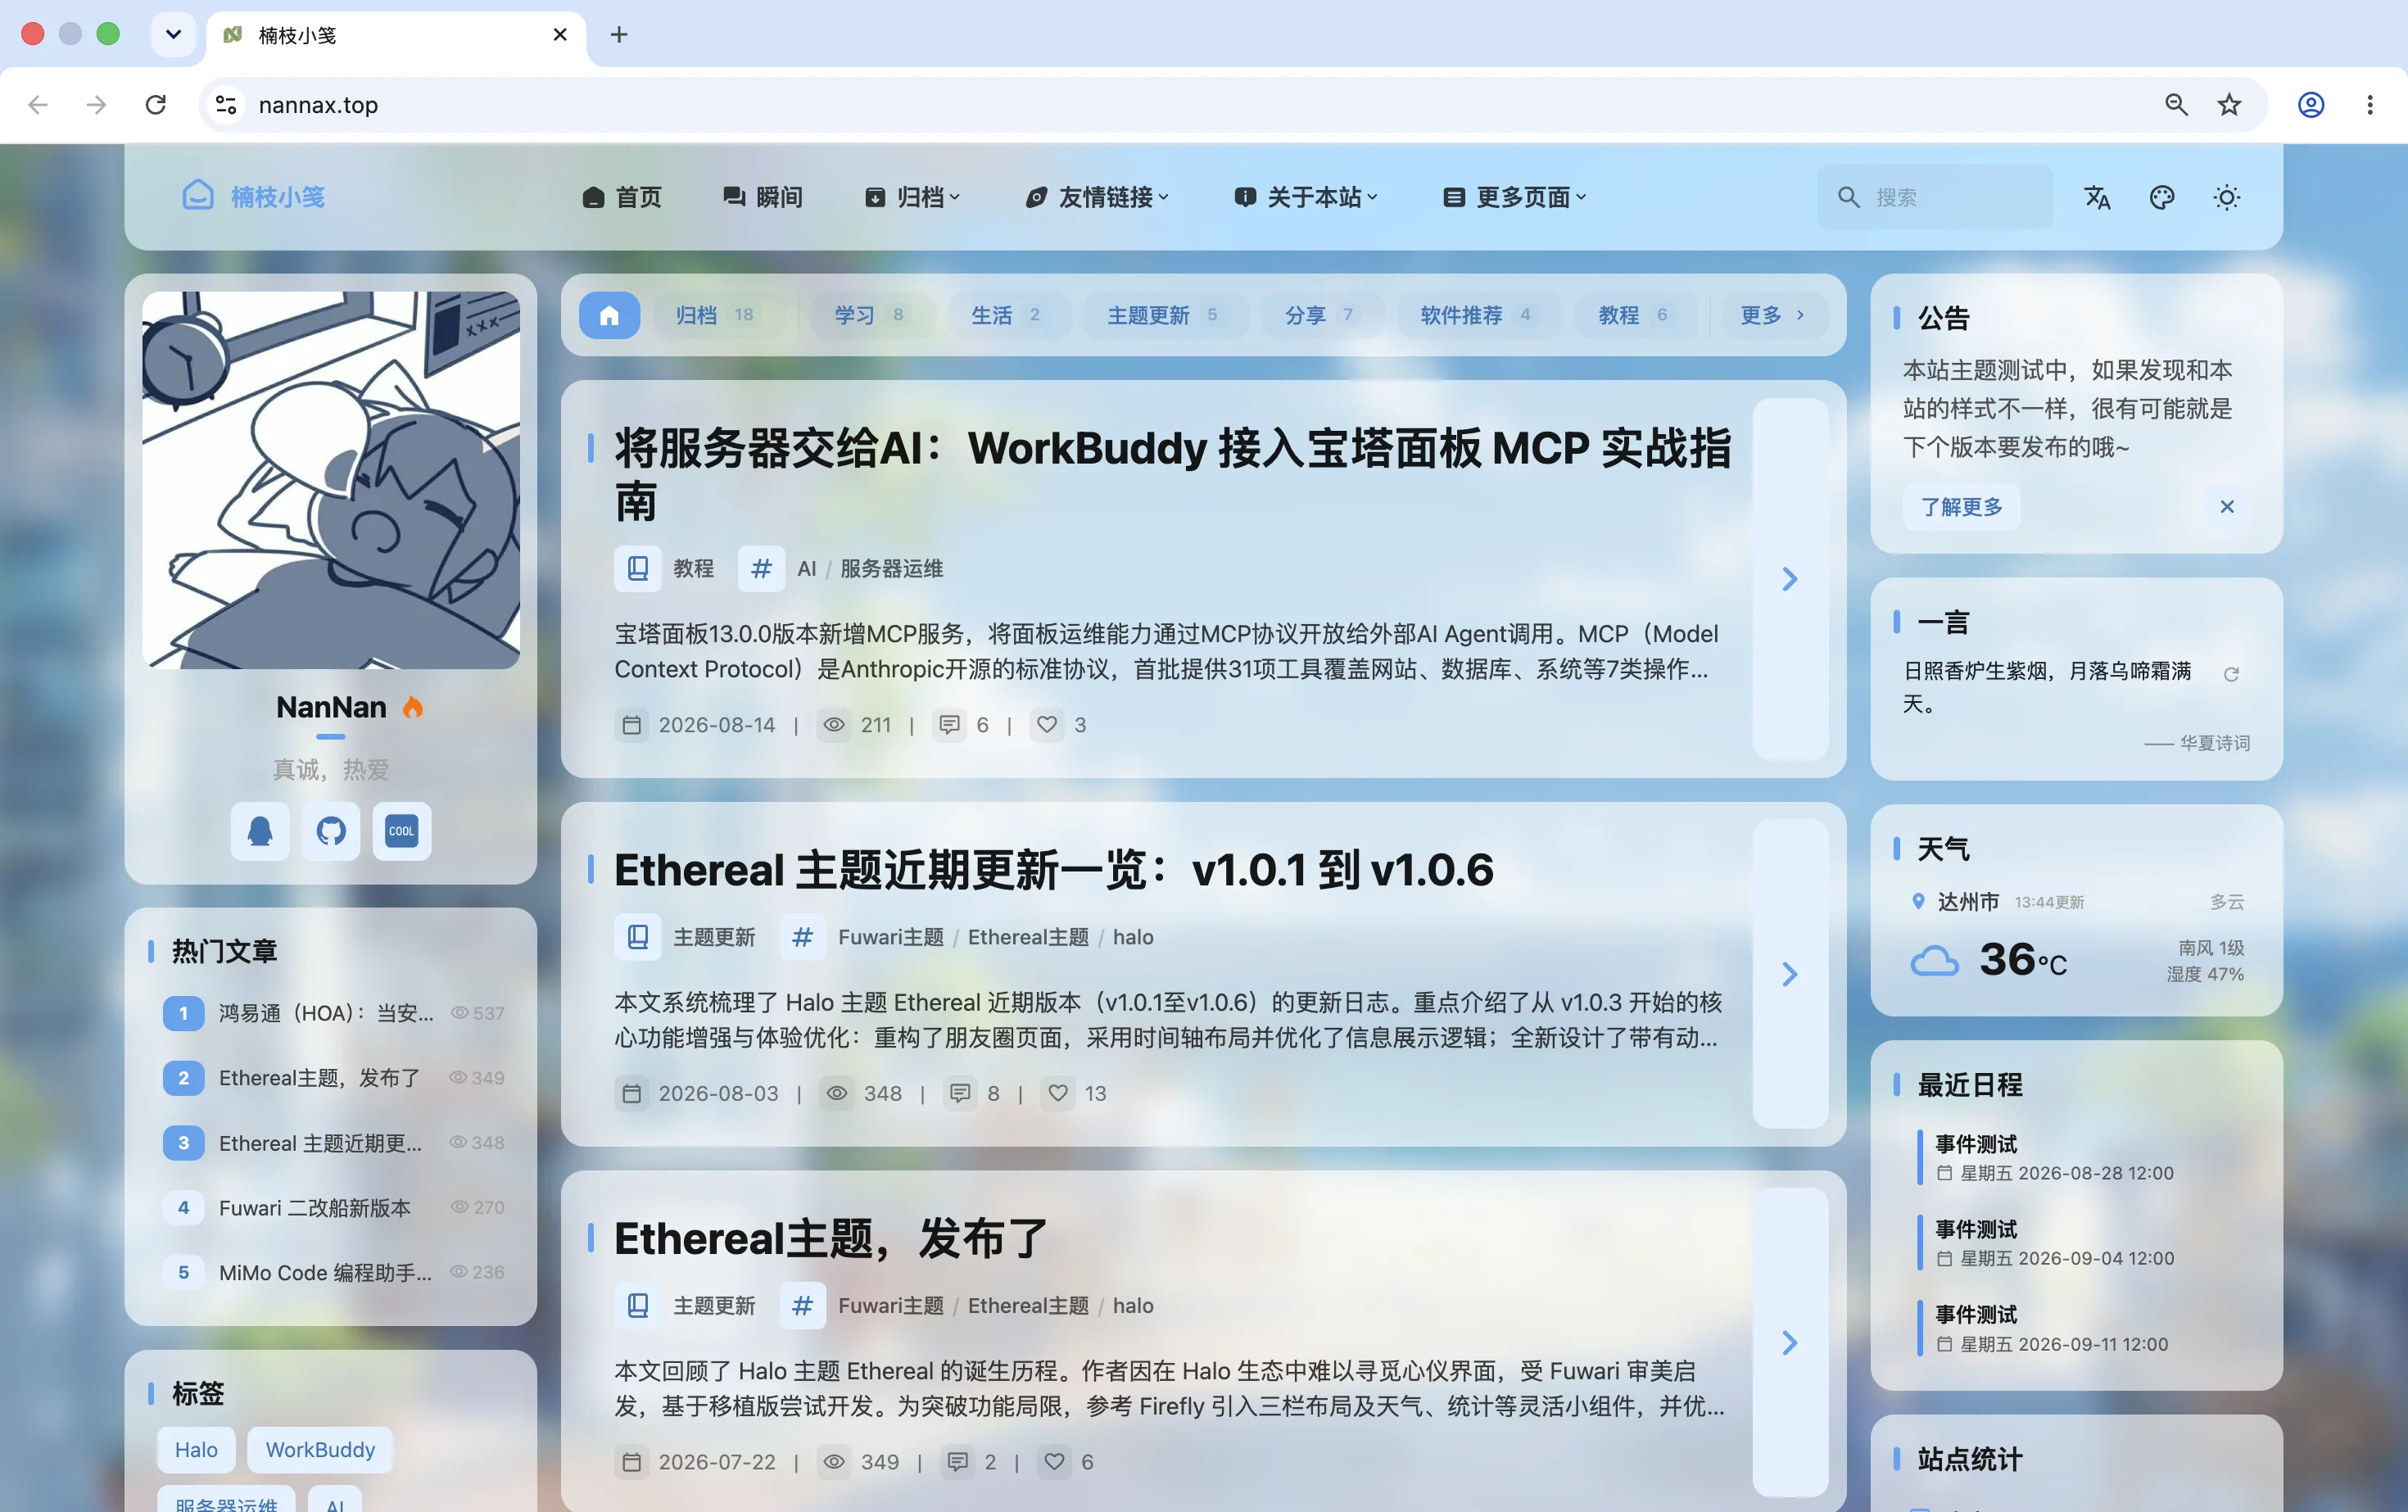2408x1512 pixels.
Task: Close the 公告 announcement
Action: [x=2227, y=506]
